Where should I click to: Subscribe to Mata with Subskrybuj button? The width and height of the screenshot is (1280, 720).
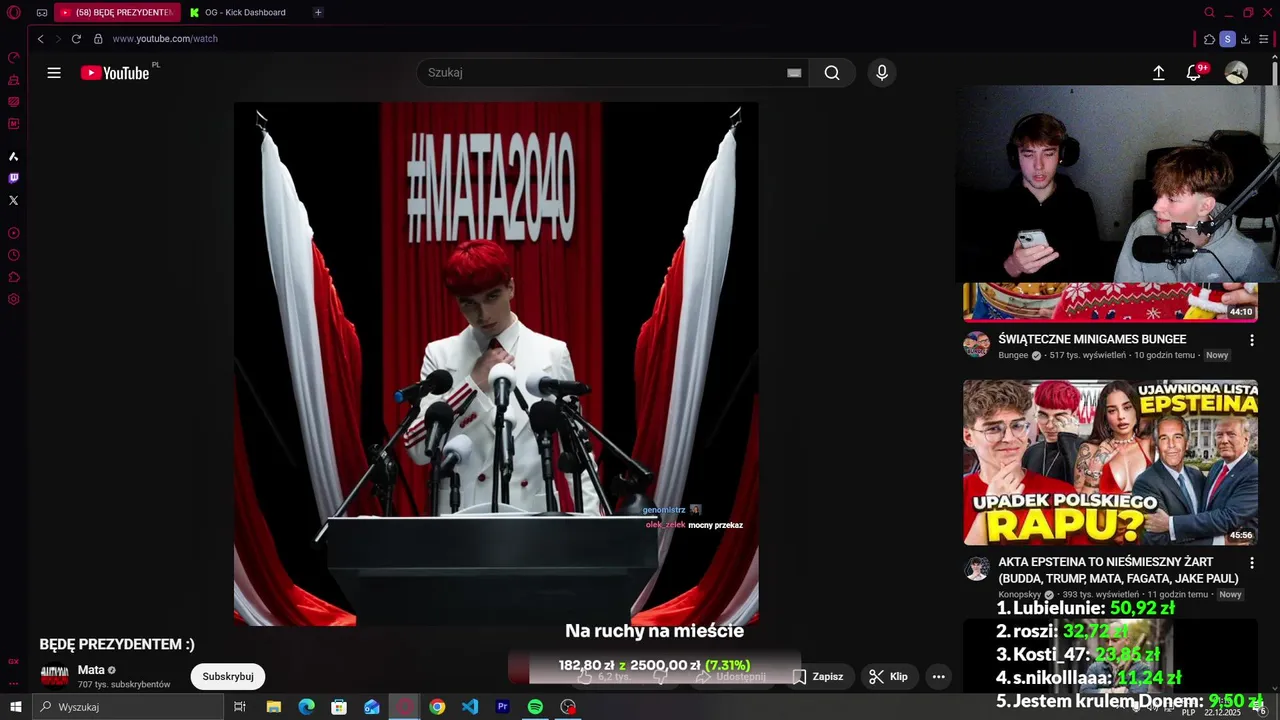pyautogui.click(x=228, y=677)
